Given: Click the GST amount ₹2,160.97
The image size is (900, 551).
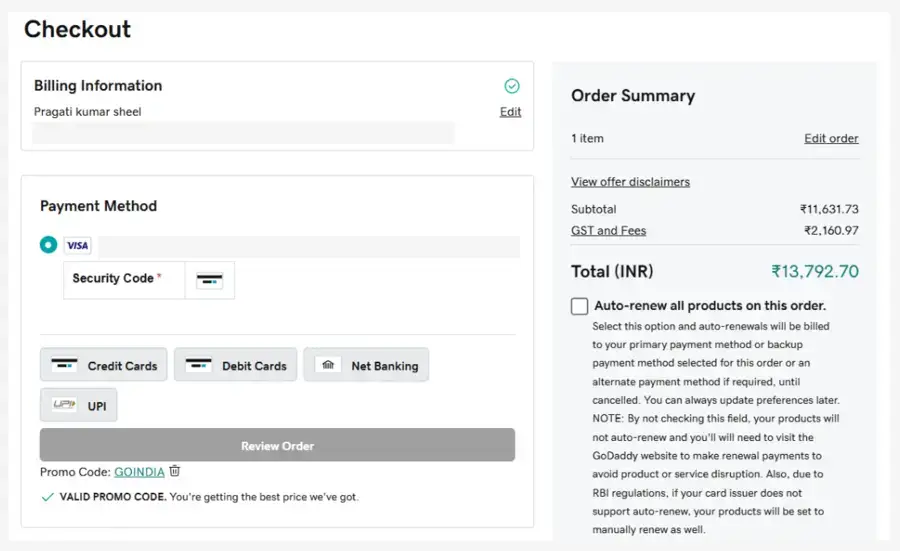Looking at the screenshot, I should coord(831,231).
